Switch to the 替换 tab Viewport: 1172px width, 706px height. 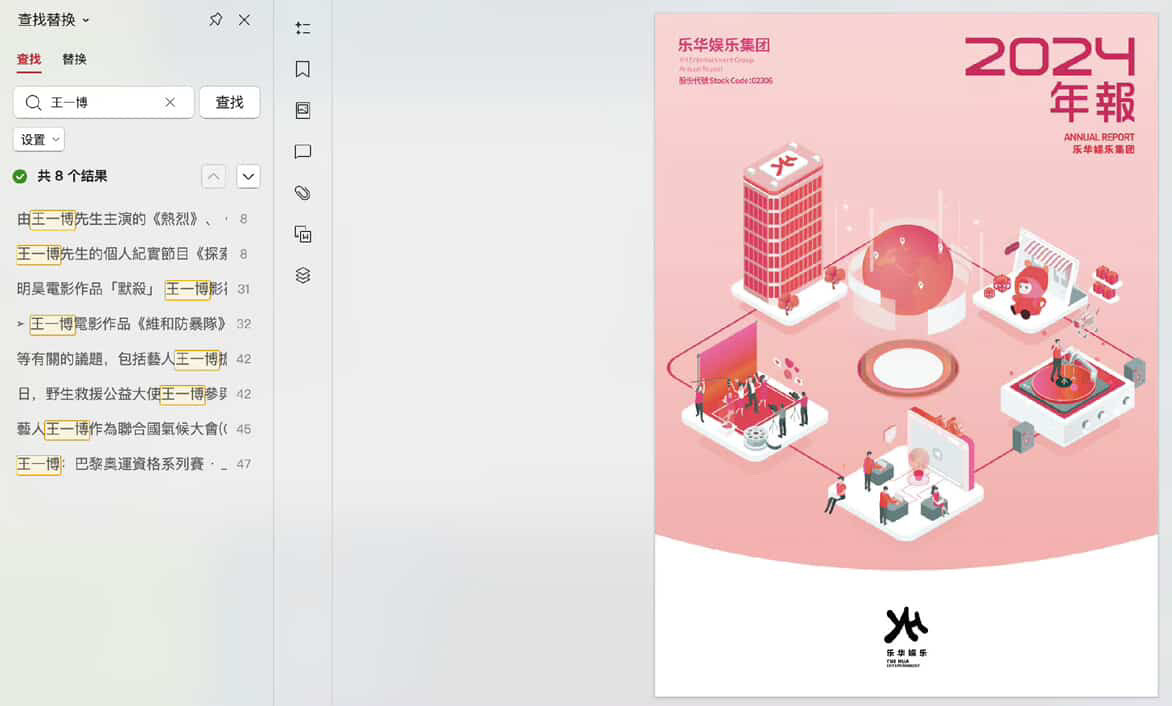tap(74, 59)
